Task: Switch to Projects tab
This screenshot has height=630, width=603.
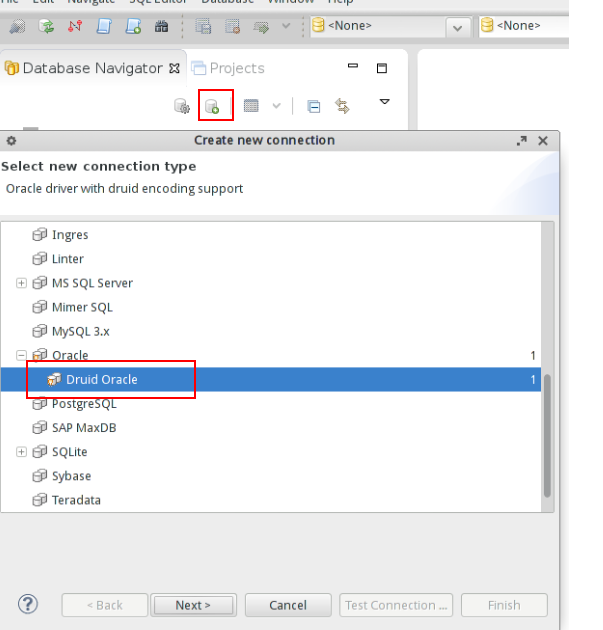Action: pyautogui.click(x=228, y=68)
